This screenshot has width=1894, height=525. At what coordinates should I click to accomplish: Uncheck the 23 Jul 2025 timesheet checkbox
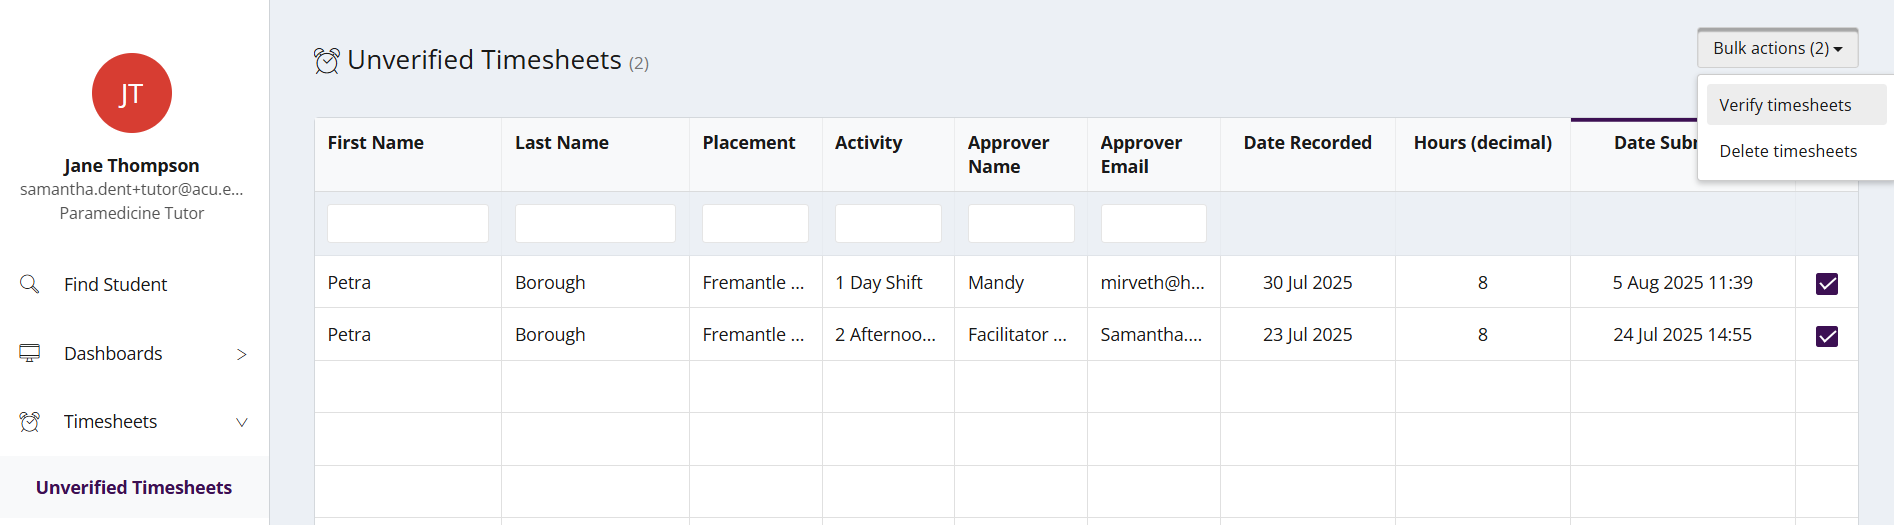[x=1826, y=336]
